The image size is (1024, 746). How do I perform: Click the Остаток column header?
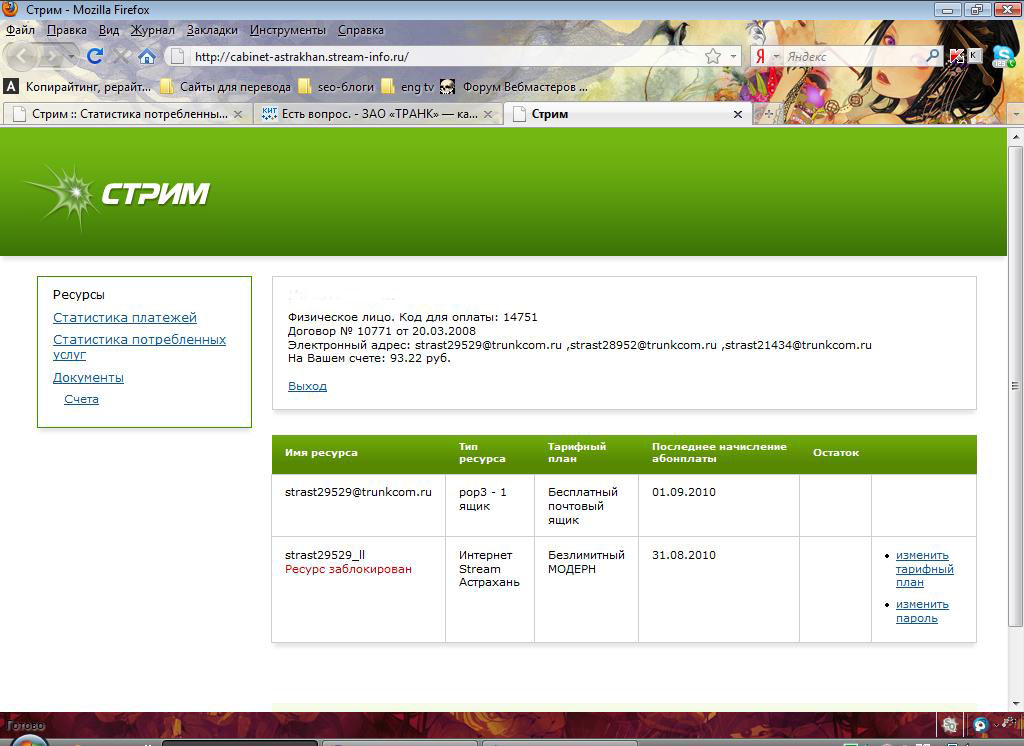[836, 453]
